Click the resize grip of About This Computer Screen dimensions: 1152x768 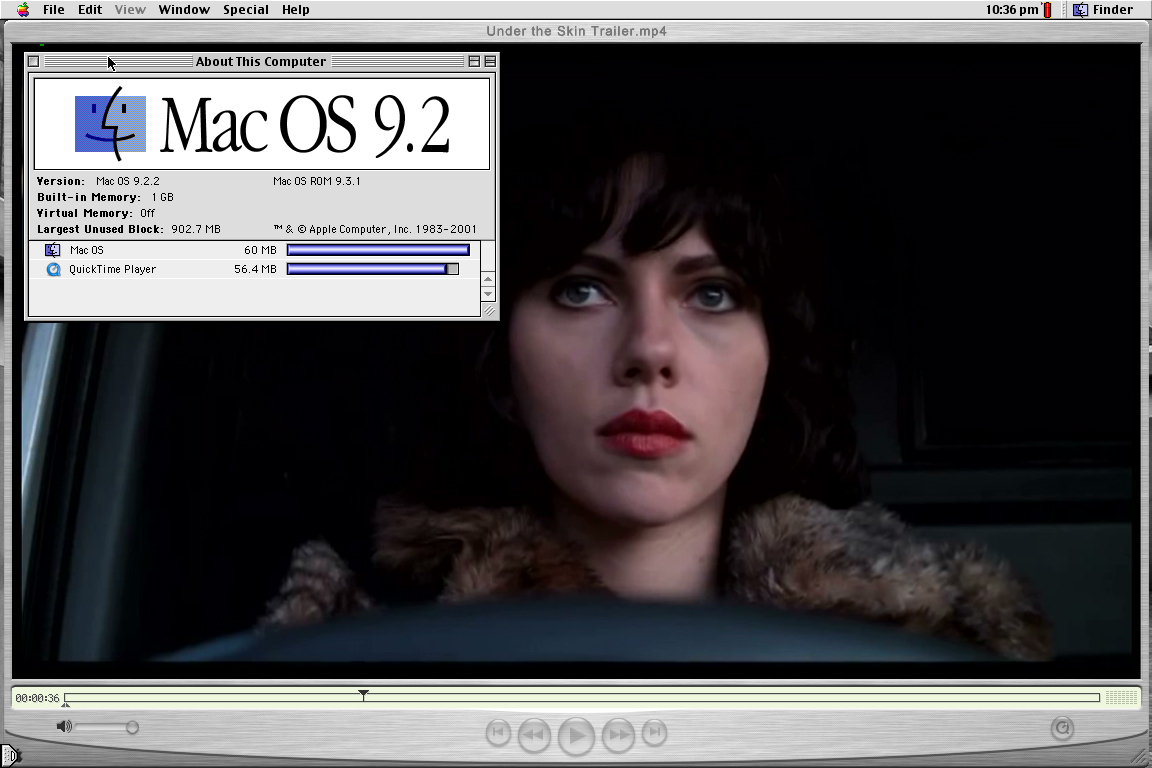tap(489, 311)
